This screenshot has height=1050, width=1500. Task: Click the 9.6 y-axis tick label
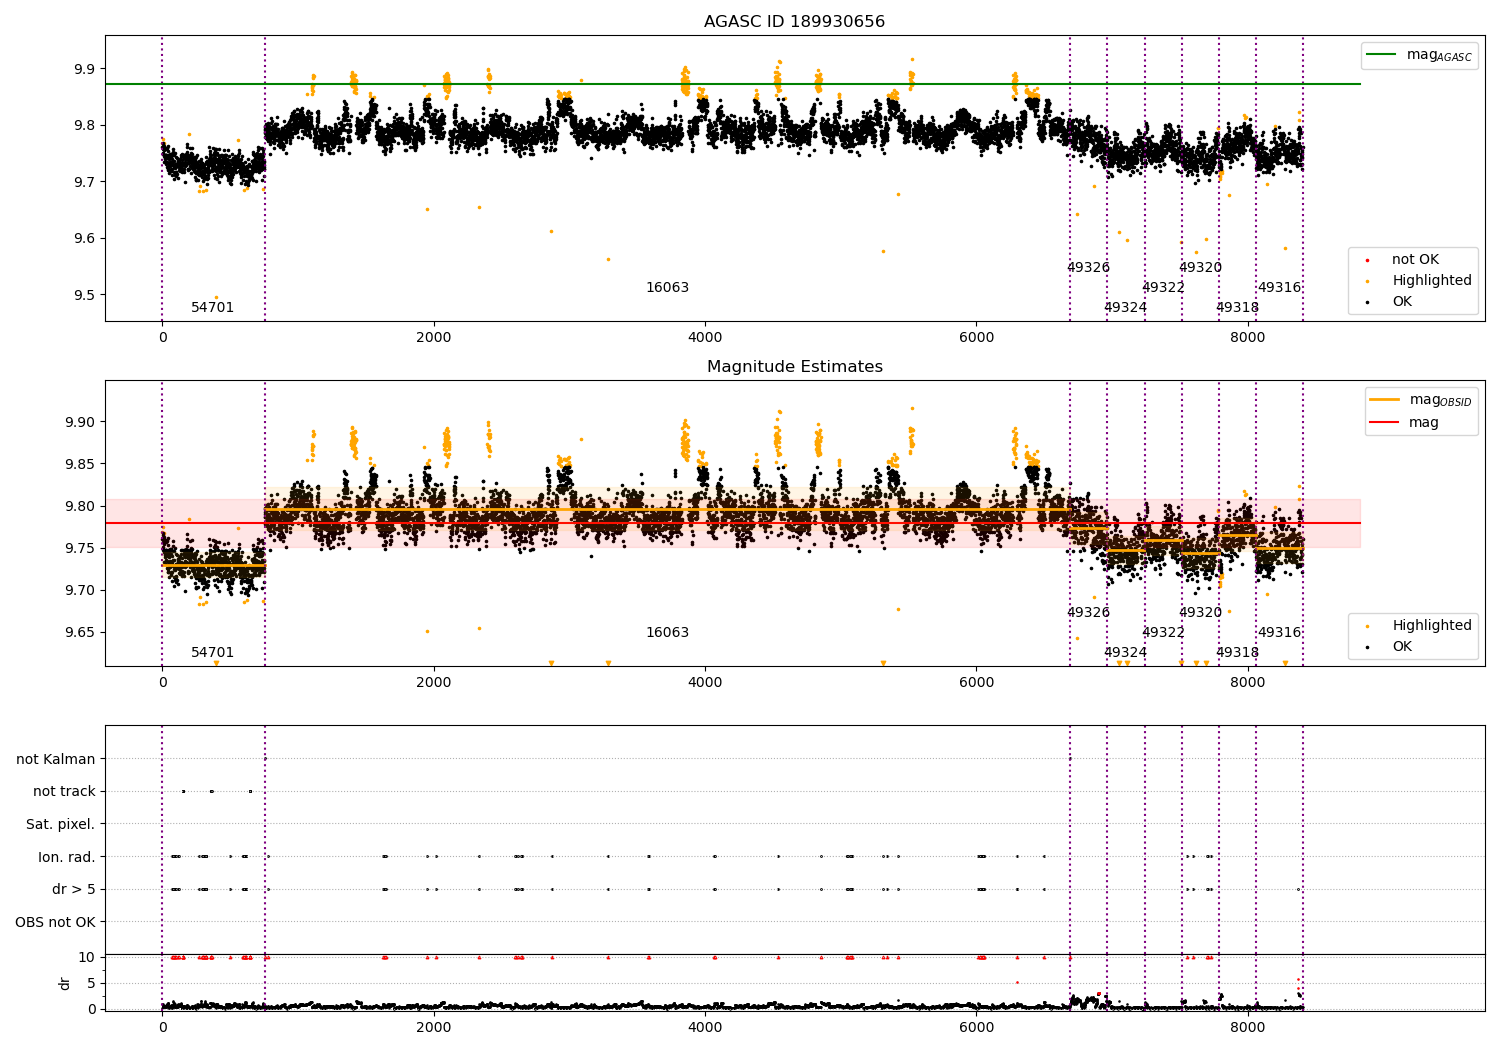pos(84,238)
